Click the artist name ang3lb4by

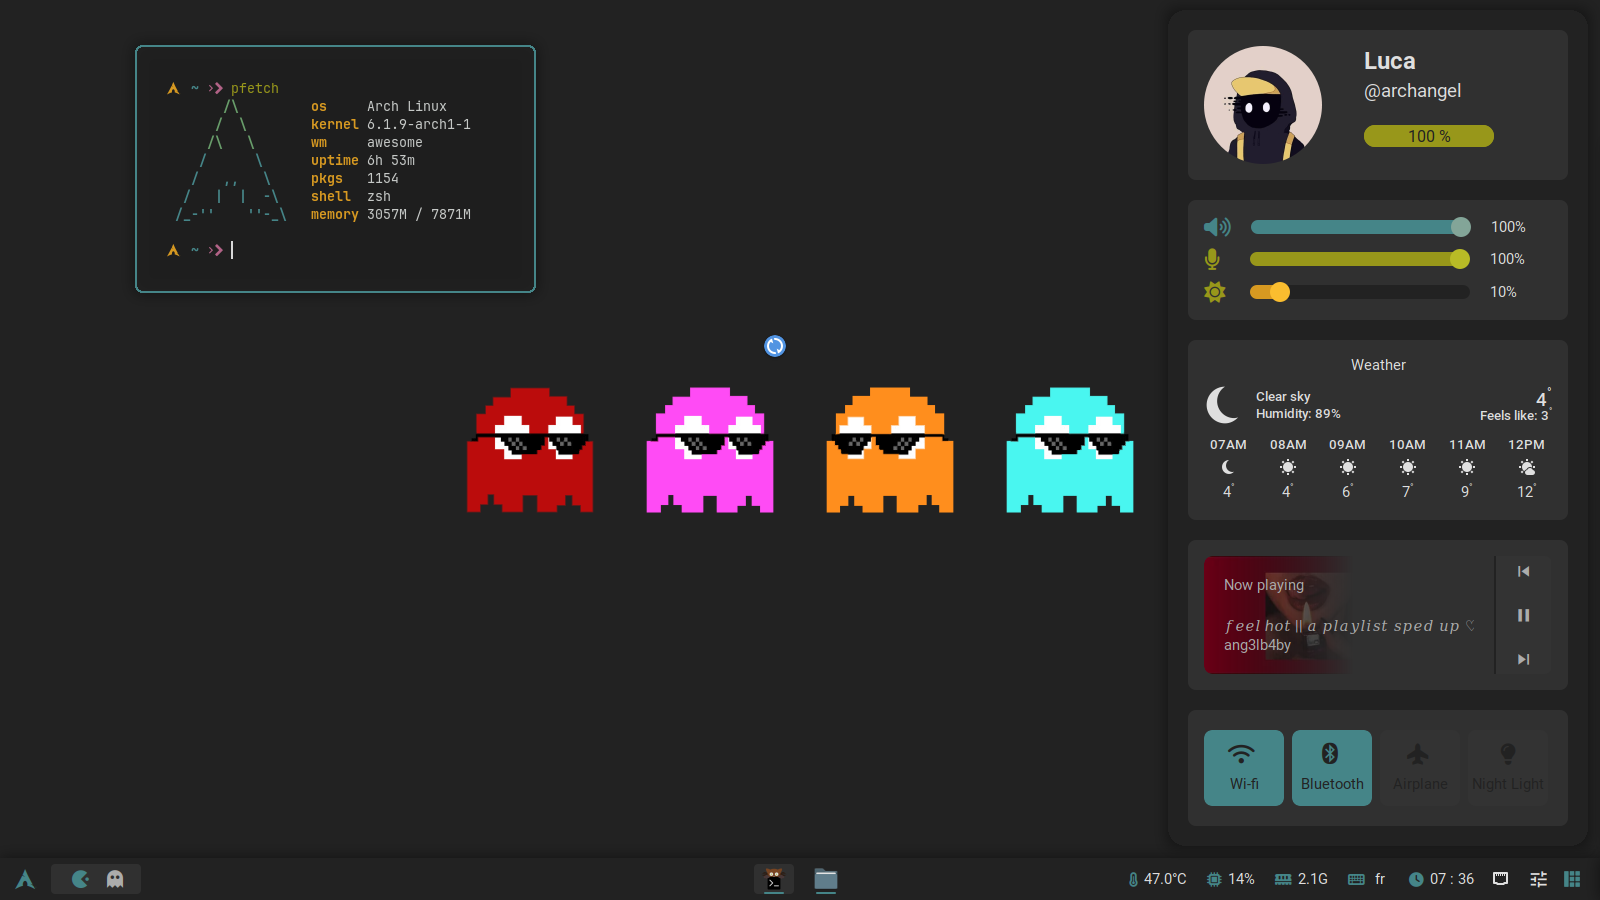pyautogui.click(x=1257, y=645)
